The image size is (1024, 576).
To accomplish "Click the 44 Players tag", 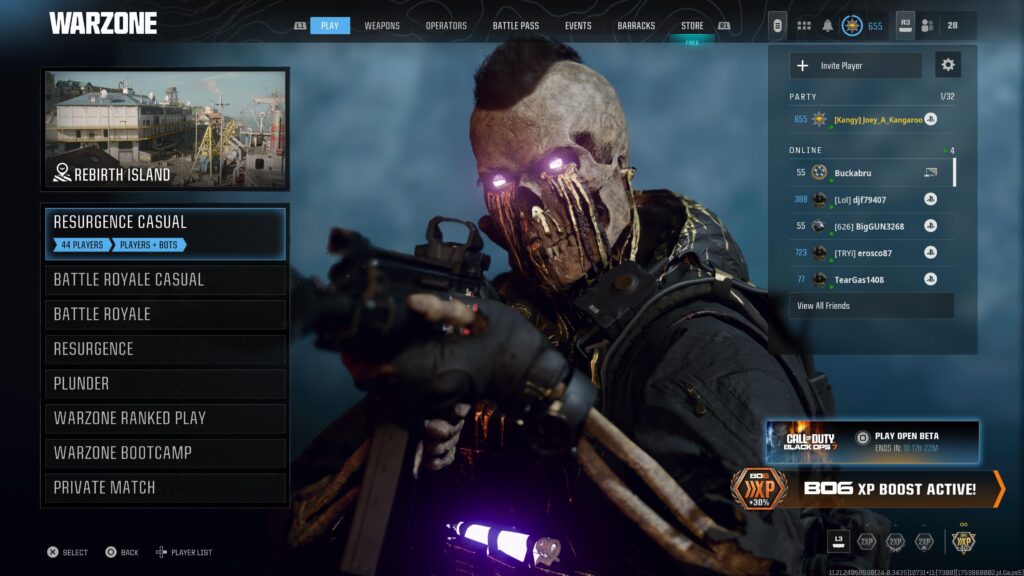I will pyautogui.click(x=82, y=245).
